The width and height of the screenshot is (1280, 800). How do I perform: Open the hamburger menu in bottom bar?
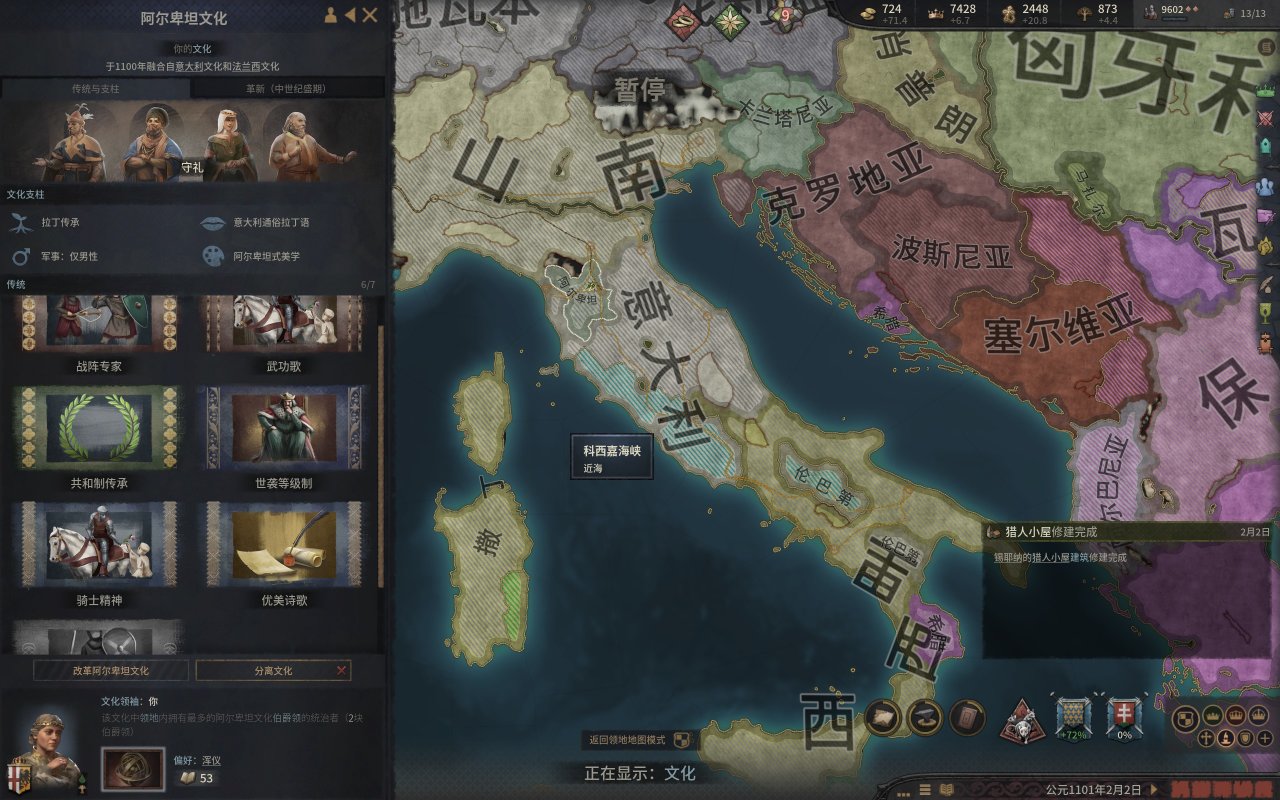[925, 789]
